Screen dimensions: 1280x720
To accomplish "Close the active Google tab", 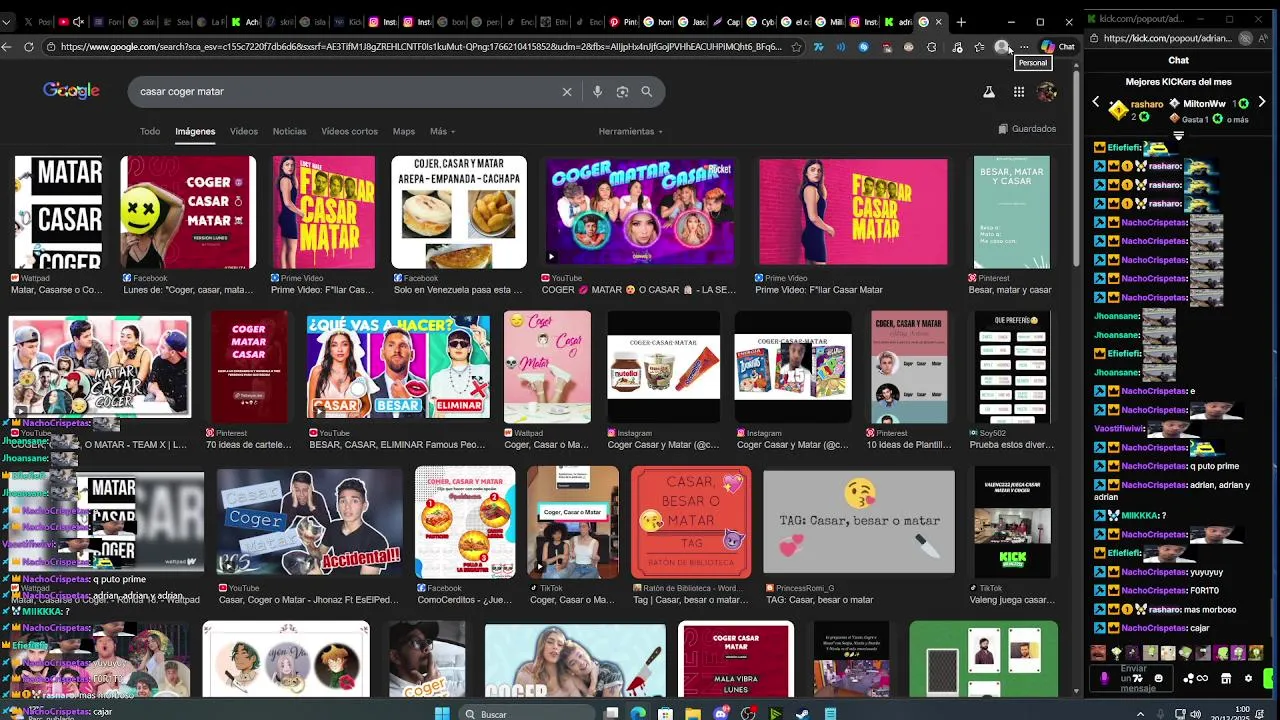I will tap(938, 22).
